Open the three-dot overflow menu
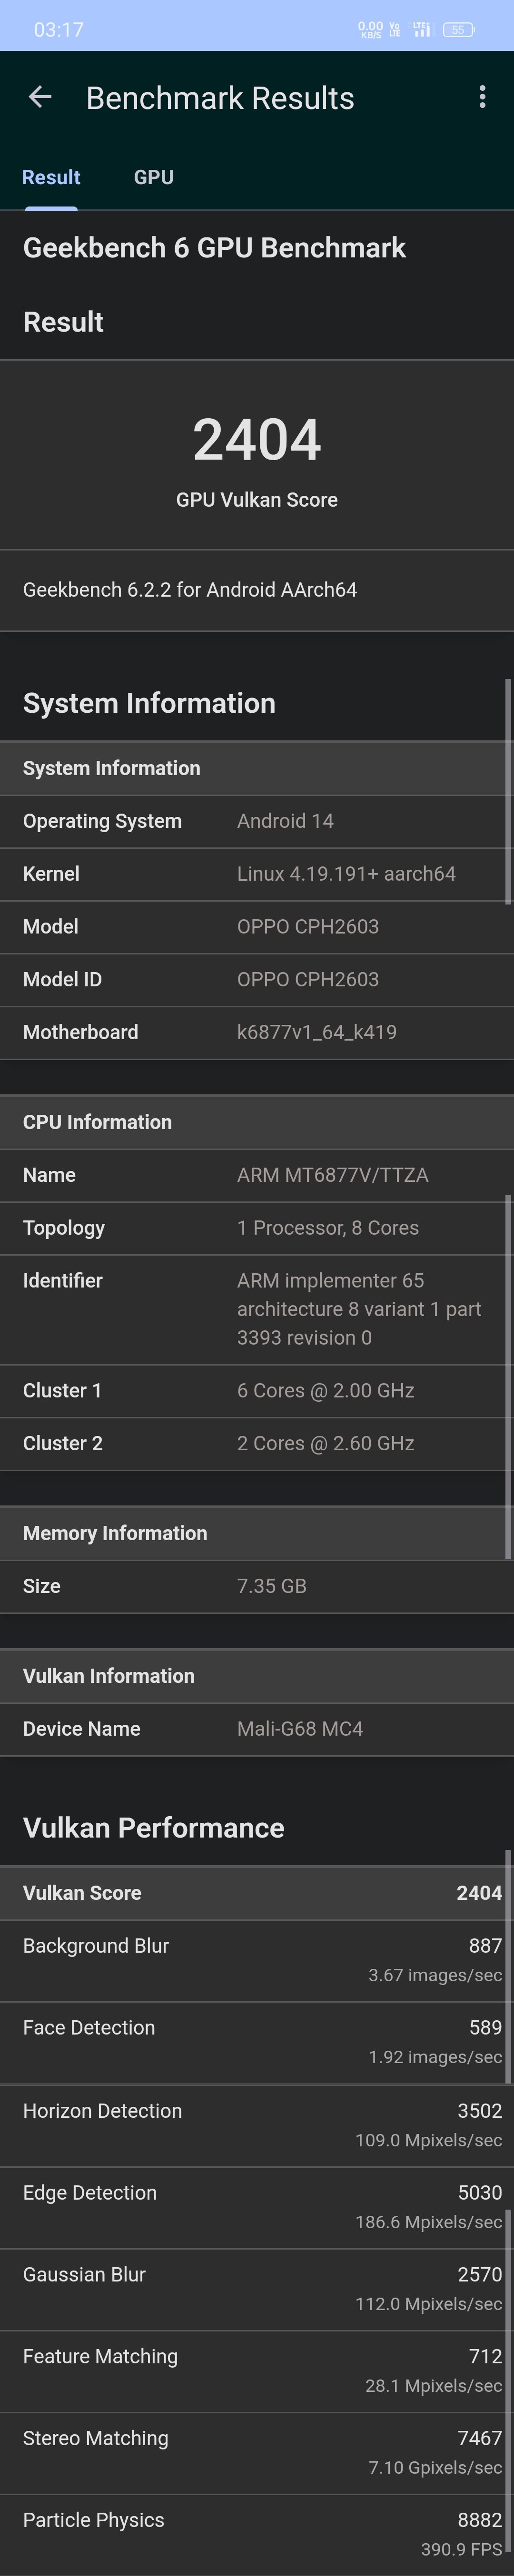Screen dimensions: 514x2576 (x=483, y=97)
